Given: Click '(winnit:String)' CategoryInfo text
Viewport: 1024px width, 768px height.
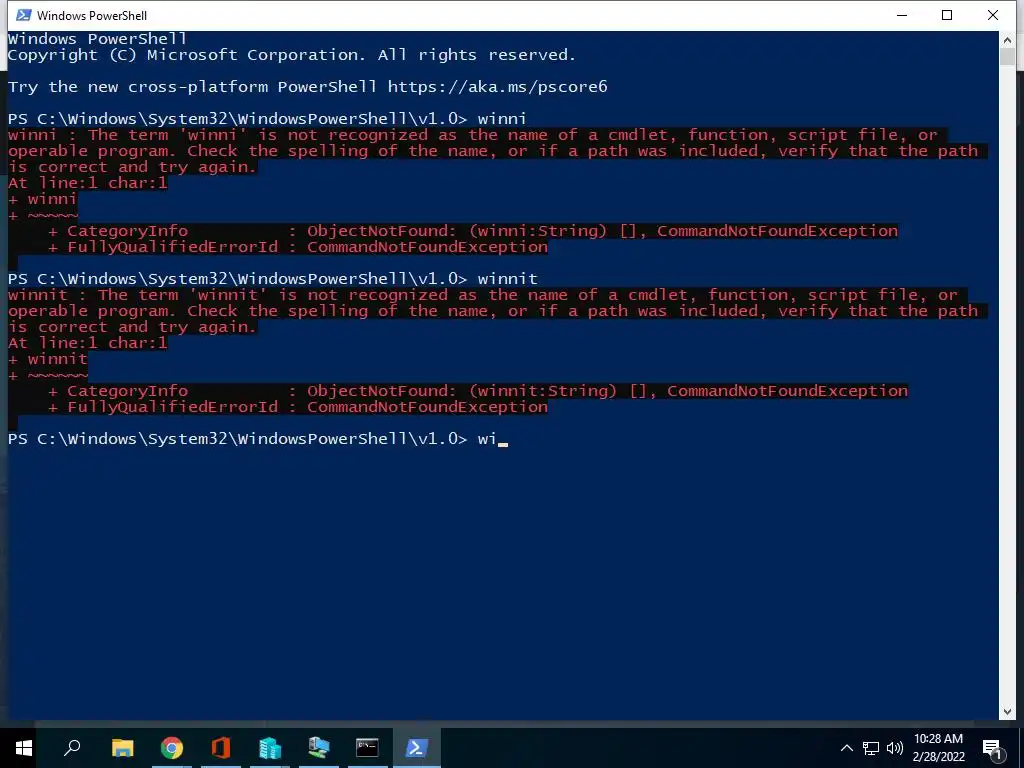Looking at the screenshot, I should (x=543, y=391).
